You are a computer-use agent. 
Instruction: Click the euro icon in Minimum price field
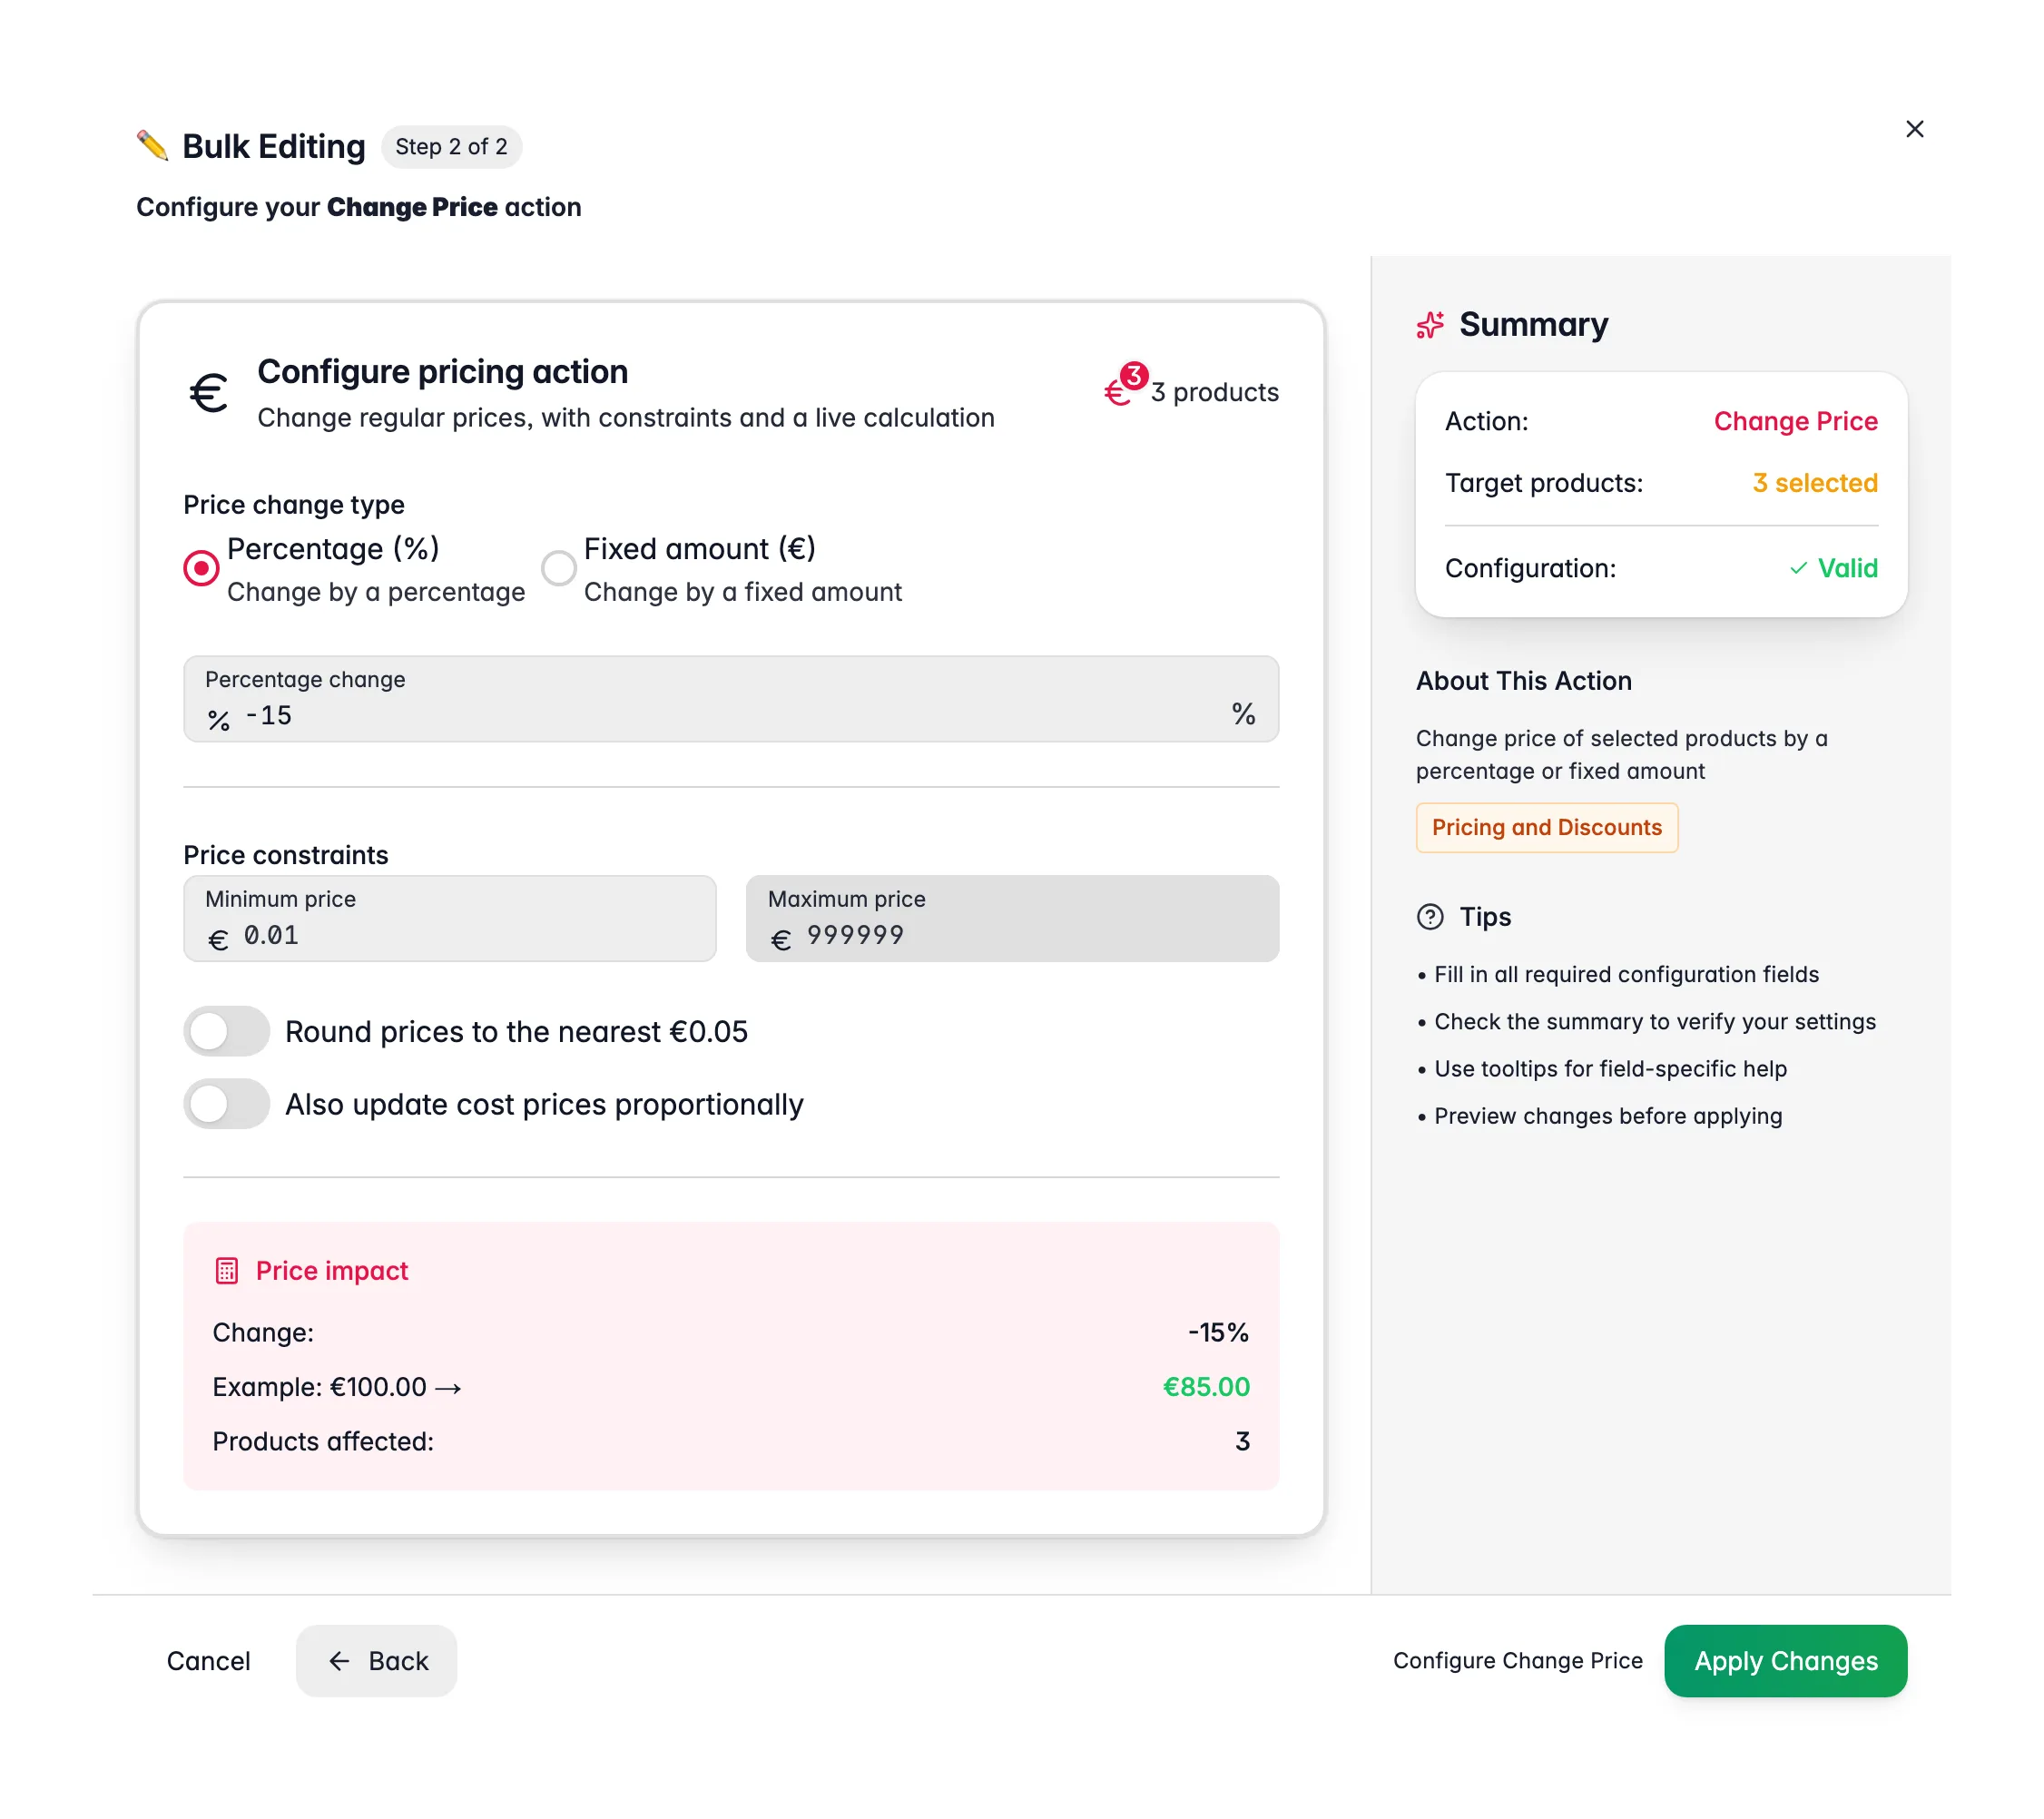tap(218, 939)
